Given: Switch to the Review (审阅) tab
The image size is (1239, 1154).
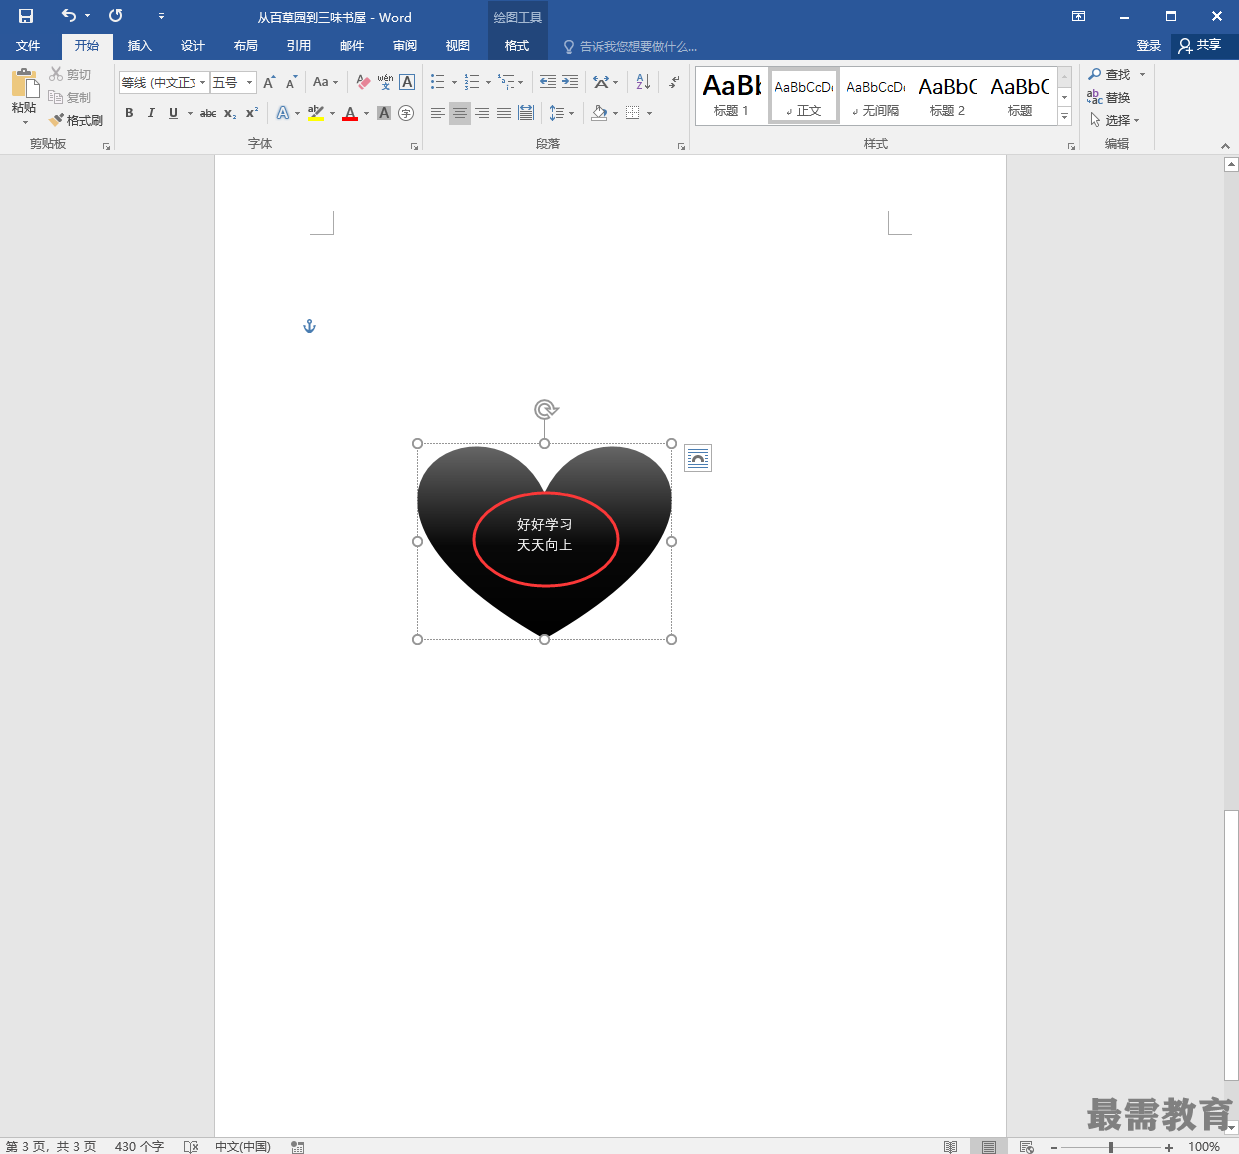Looking at the screenshot, I should tap(405, 46).
